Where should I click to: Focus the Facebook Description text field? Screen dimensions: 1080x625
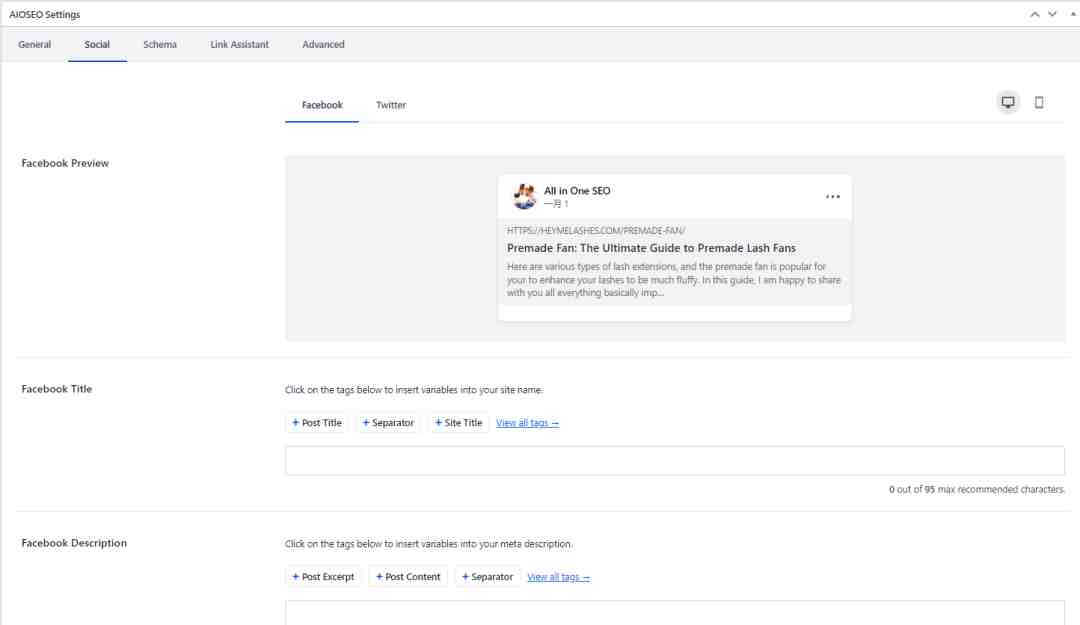point(675,613)
